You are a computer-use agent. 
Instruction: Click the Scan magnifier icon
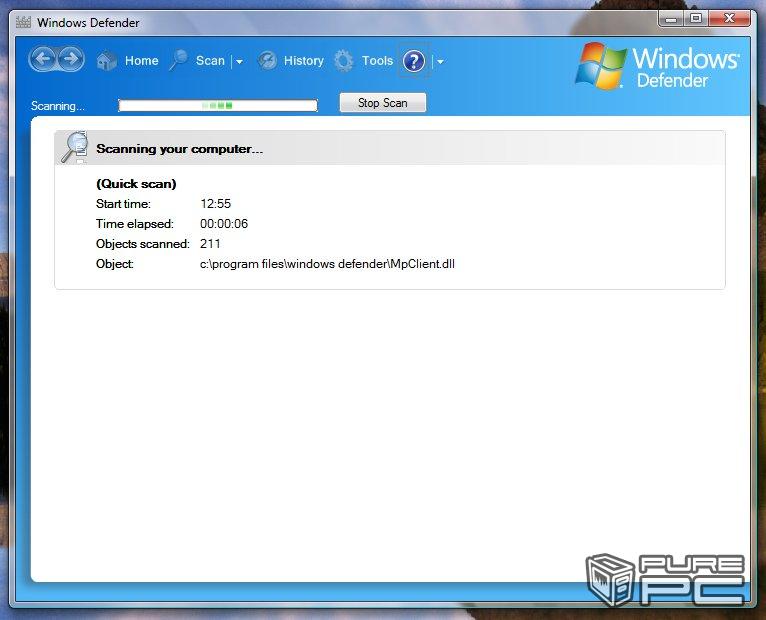point(178,60)
